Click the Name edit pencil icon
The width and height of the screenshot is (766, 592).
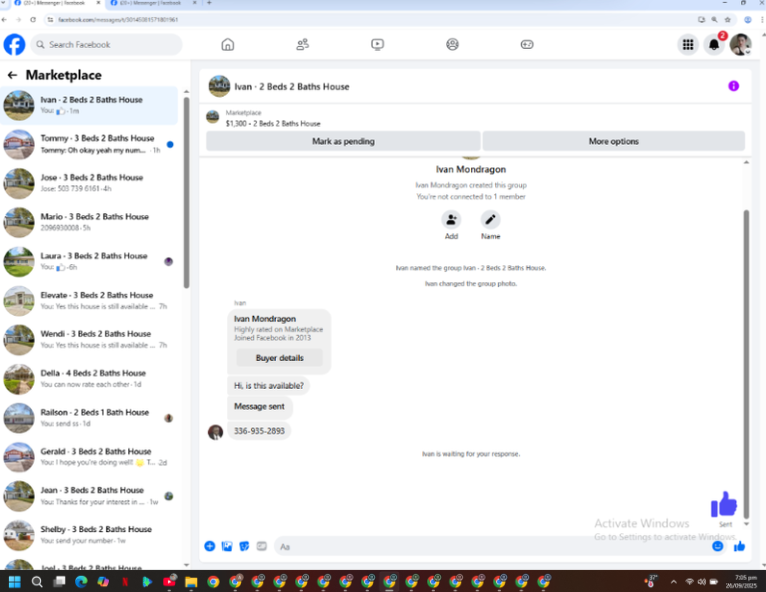[490, 220]
